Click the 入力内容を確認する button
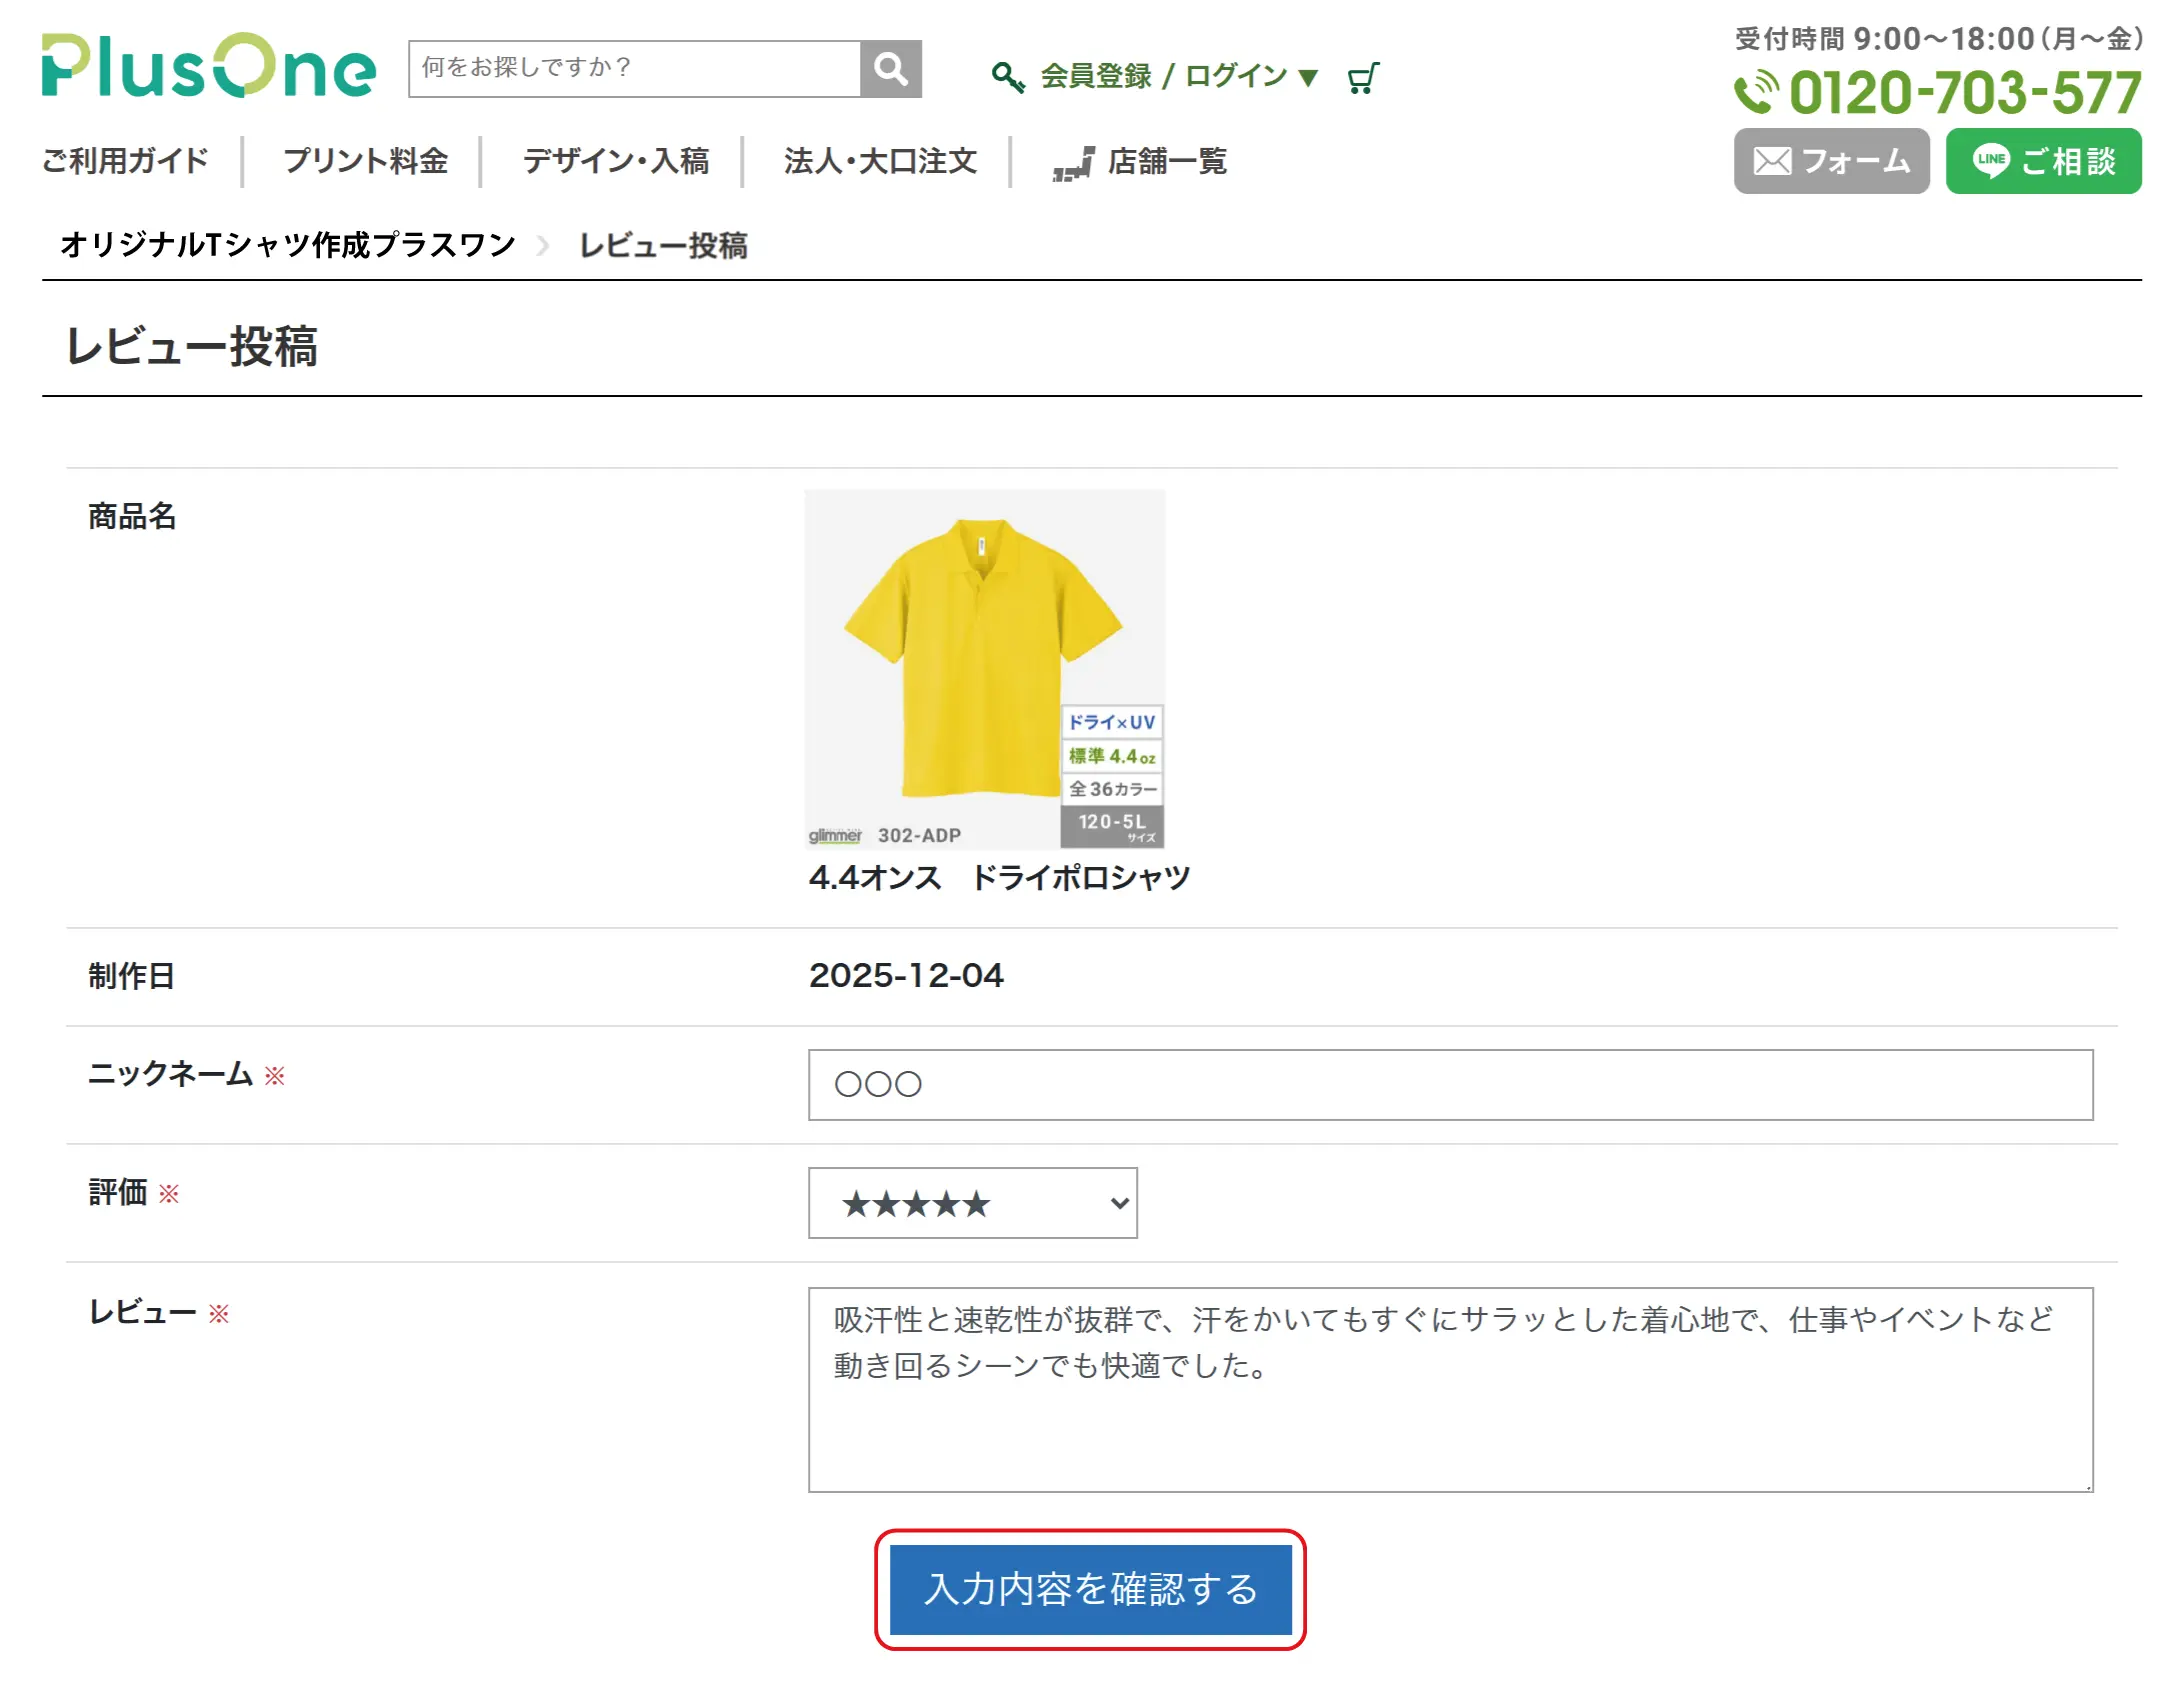Screen dimensions: 2182x1692 (1090, 1589)
